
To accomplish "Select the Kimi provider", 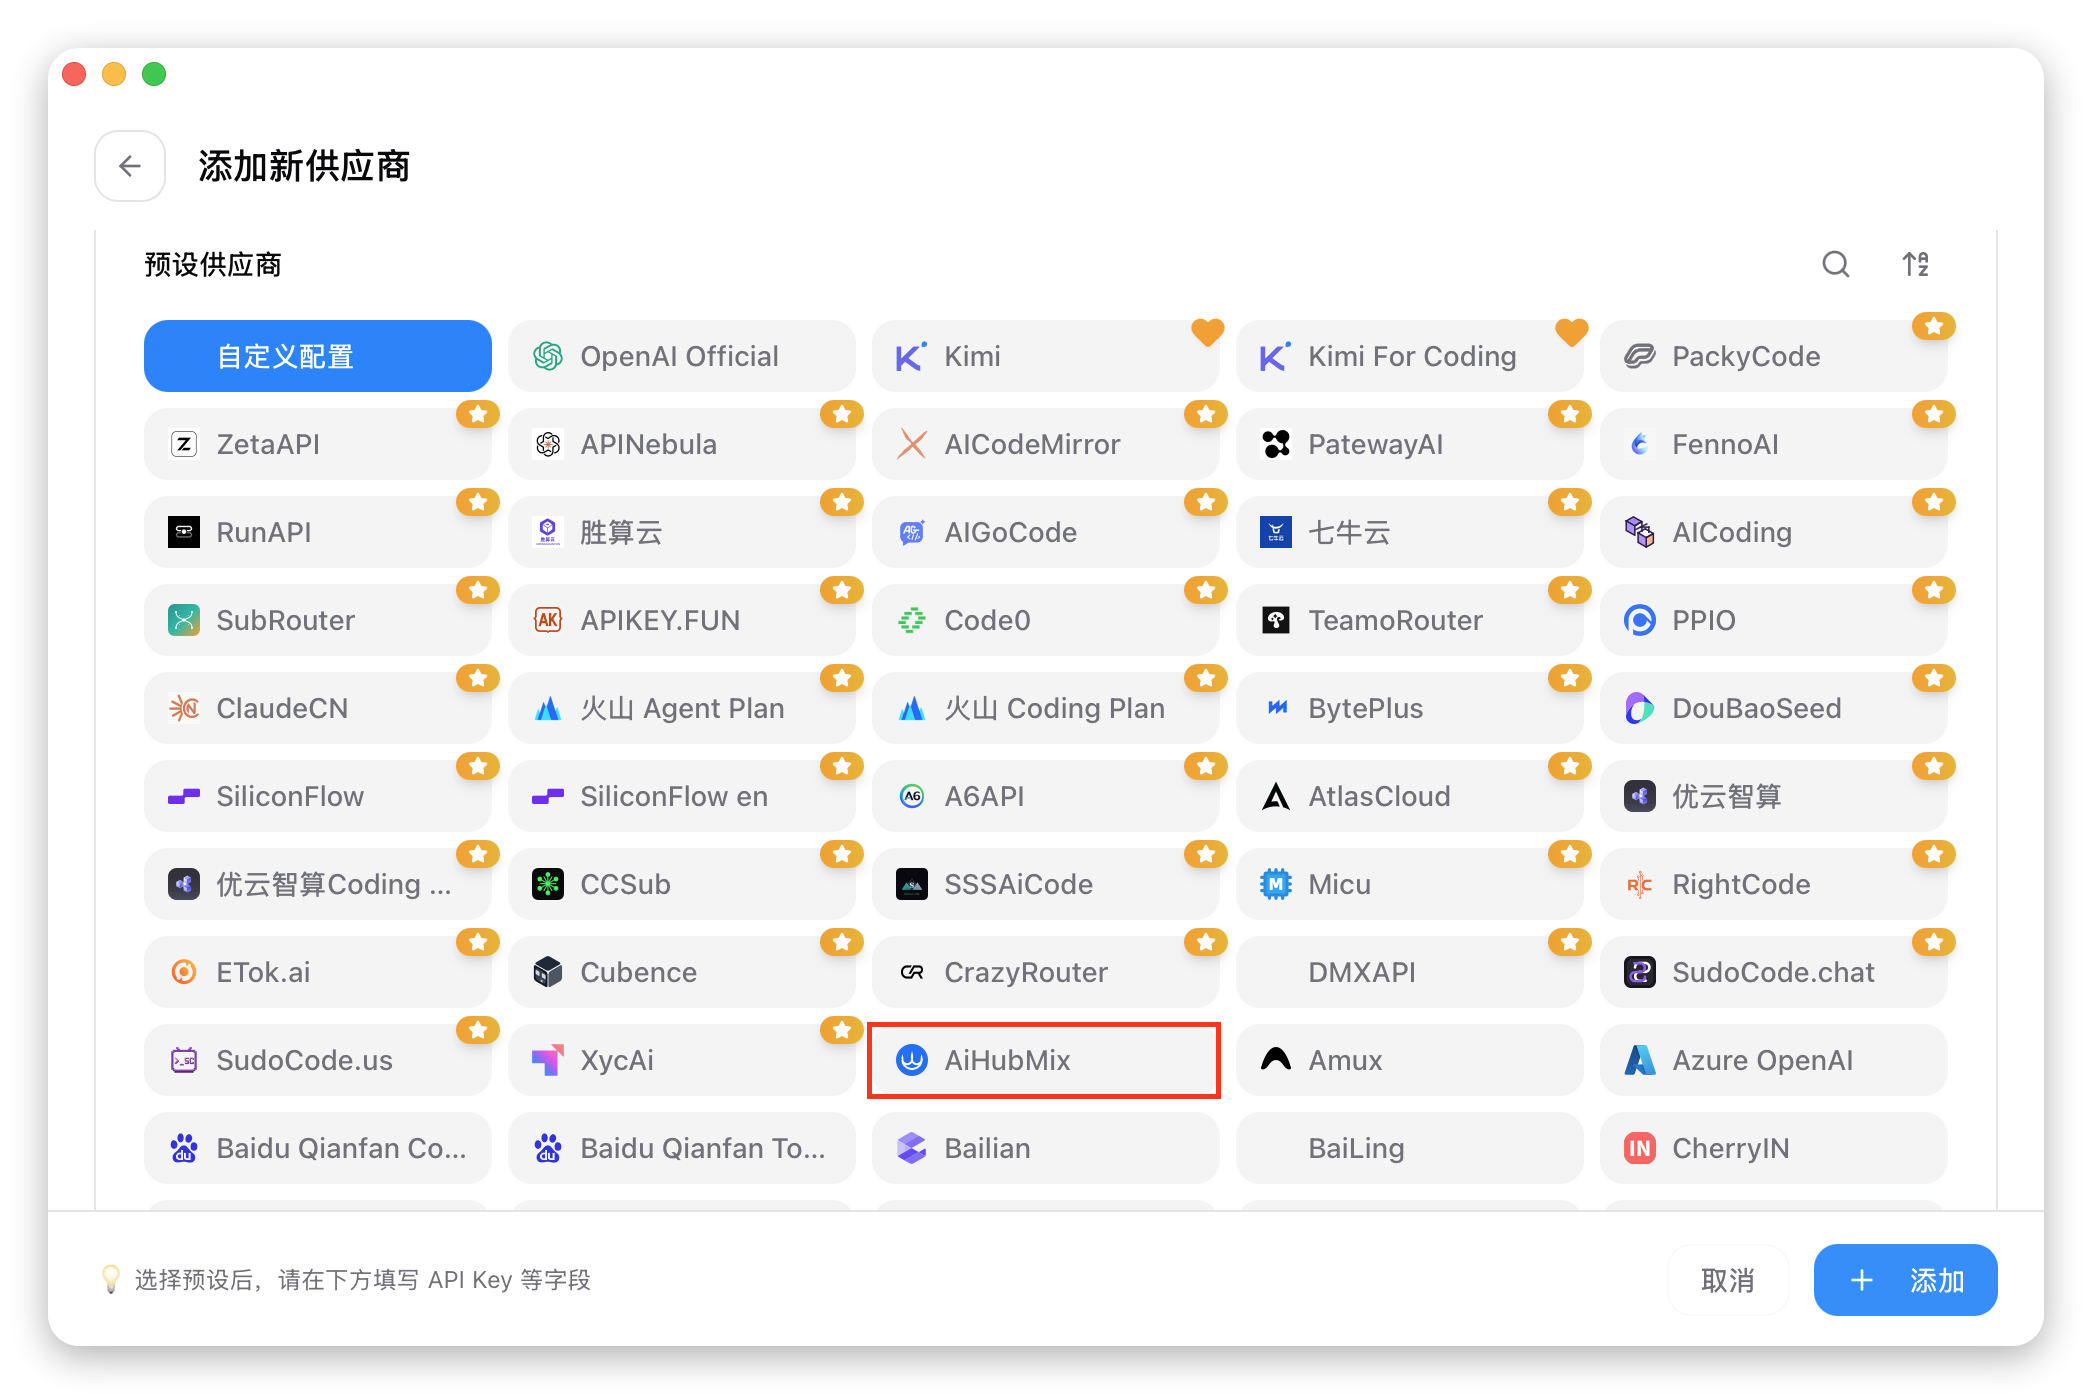I will (1045, 356).
